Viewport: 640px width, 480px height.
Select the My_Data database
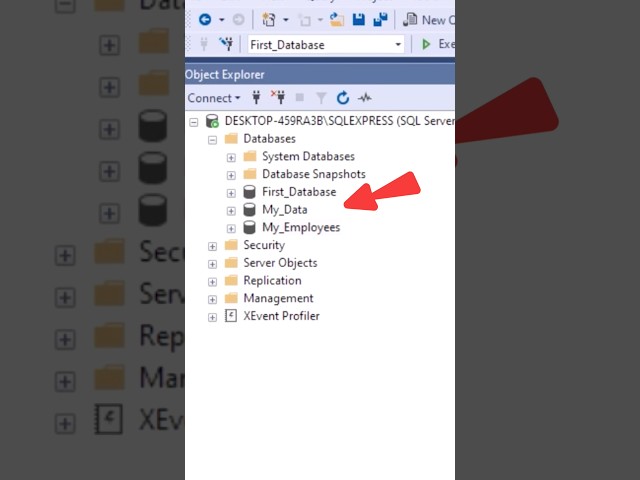pos(284,210)
